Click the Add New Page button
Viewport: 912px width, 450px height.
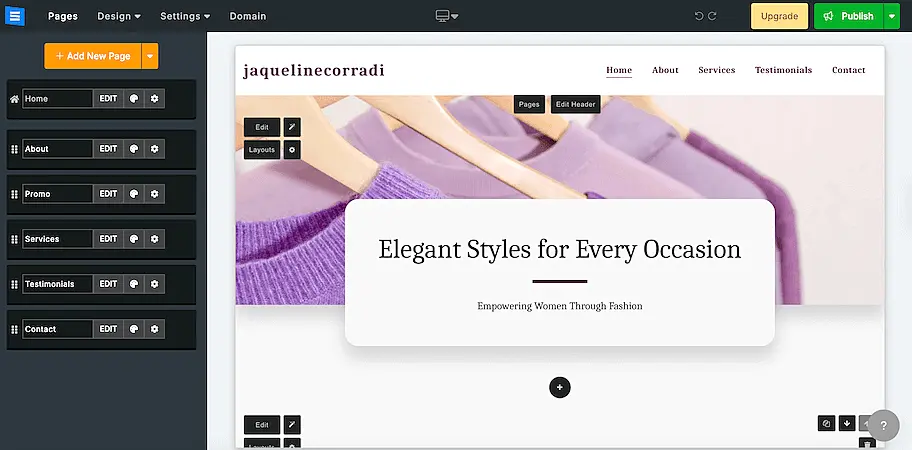point(92,56)
